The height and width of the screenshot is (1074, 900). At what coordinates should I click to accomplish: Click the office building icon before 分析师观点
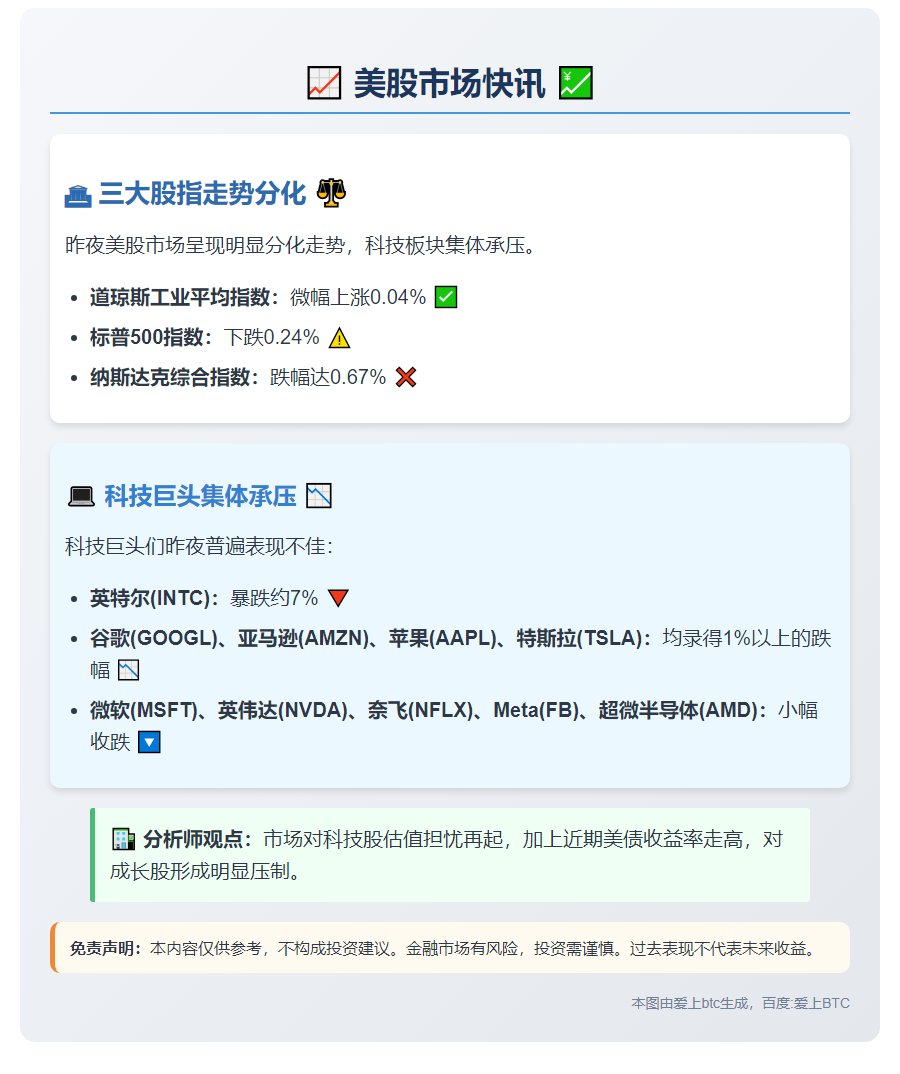pyautogui.click(x=122, y=839)
